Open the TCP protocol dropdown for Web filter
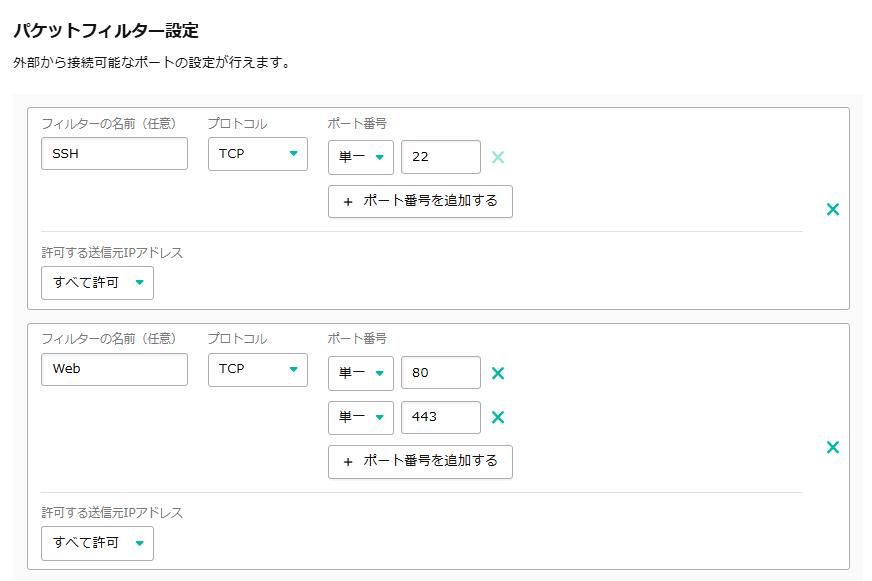872x581 pixels. 257,369
